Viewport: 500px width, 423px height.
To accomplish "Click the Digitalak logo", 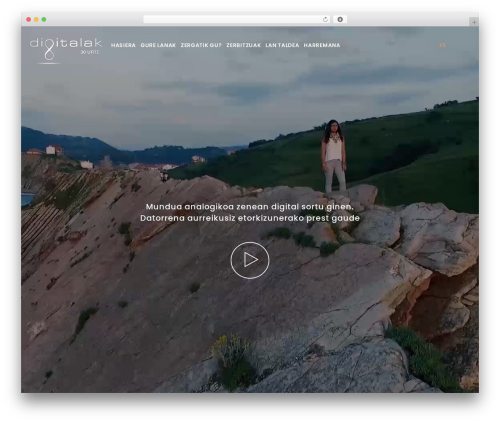I will coord(66,50).
